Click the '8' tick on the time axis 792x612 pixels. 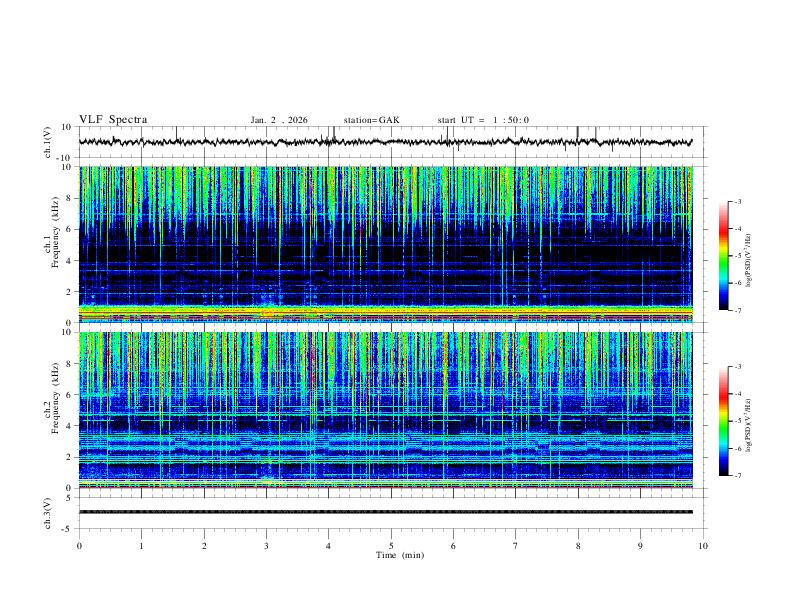point(578,546)
